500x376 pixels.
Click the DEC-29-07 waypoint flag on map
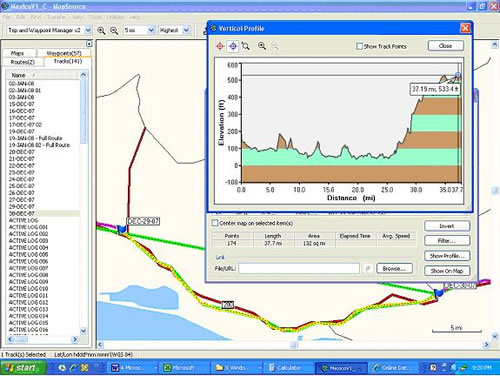click(122, 229)
